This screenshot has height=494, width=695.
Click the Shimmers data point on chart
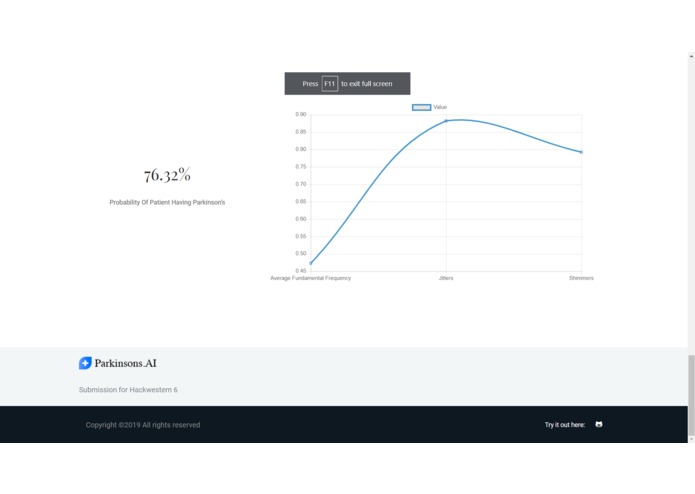coord(582,152)
